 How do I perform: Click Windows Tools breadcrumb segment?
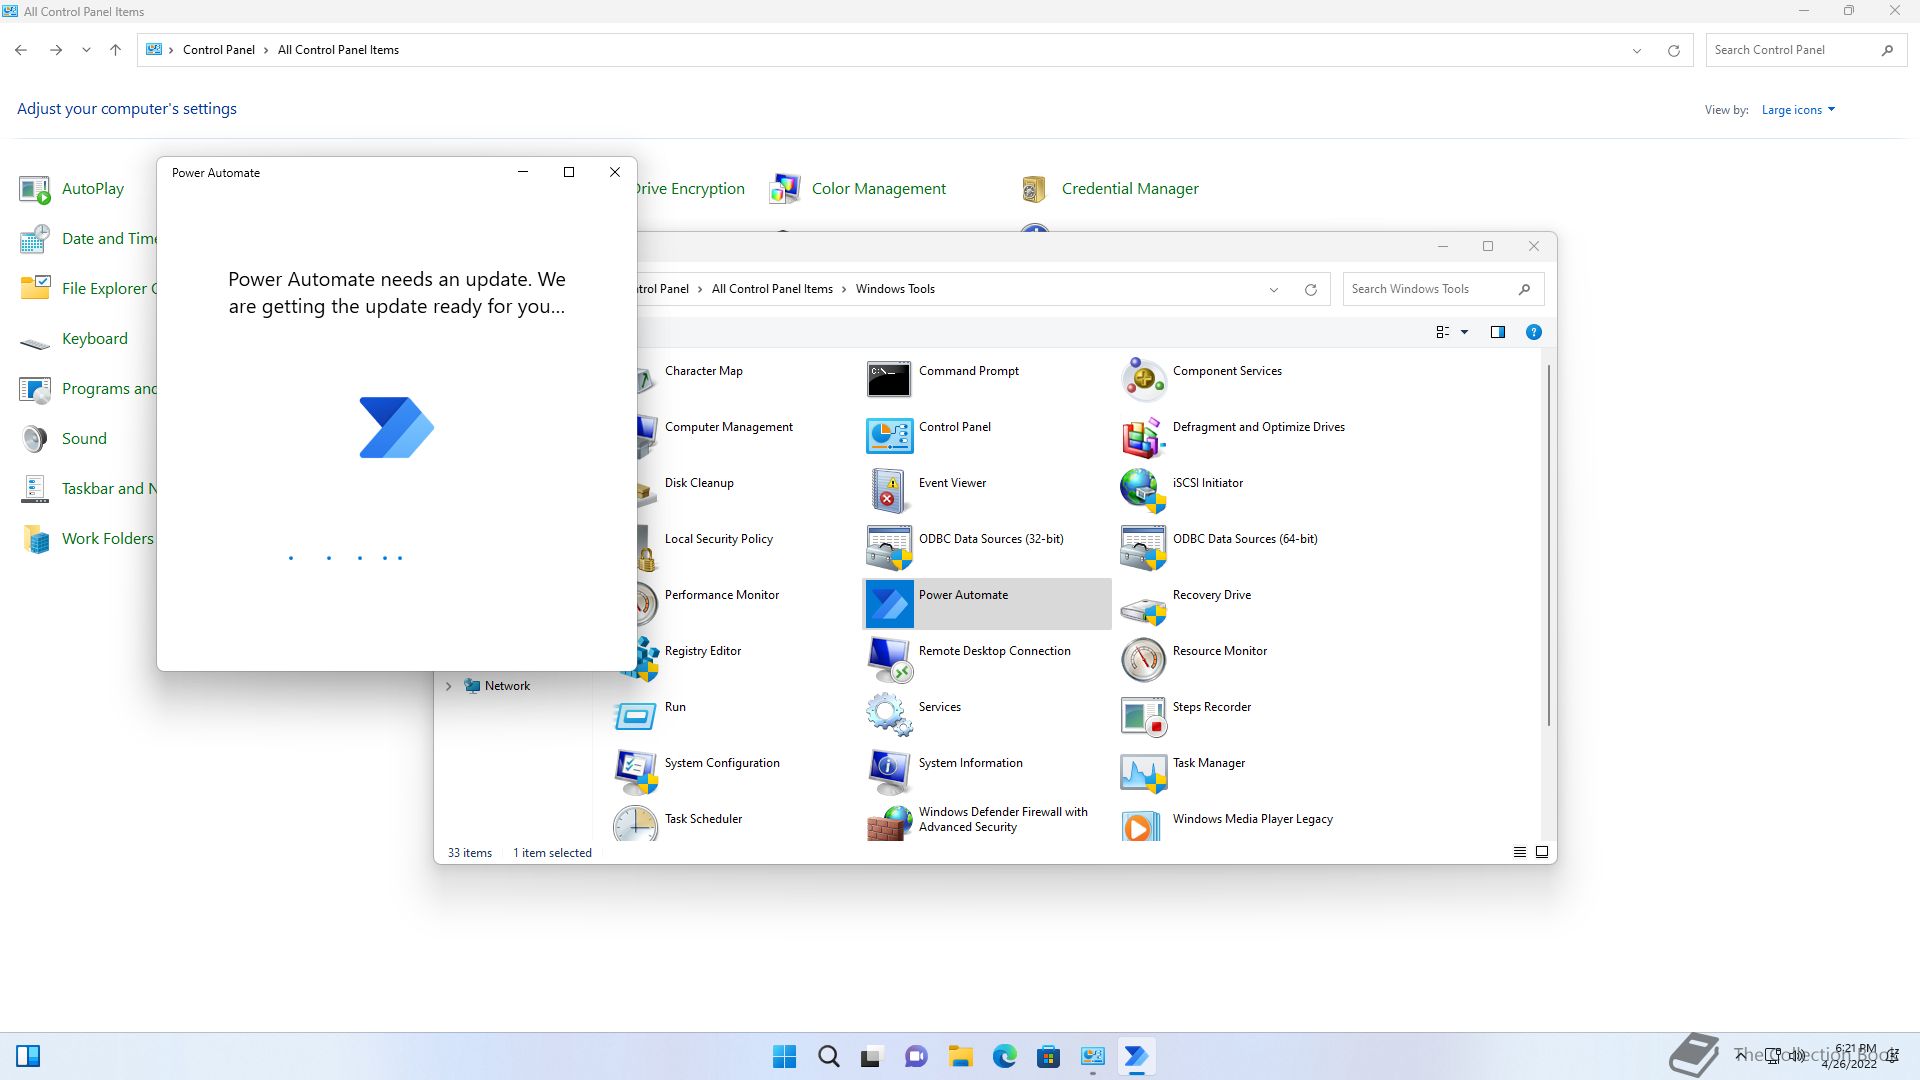point(895,289)
